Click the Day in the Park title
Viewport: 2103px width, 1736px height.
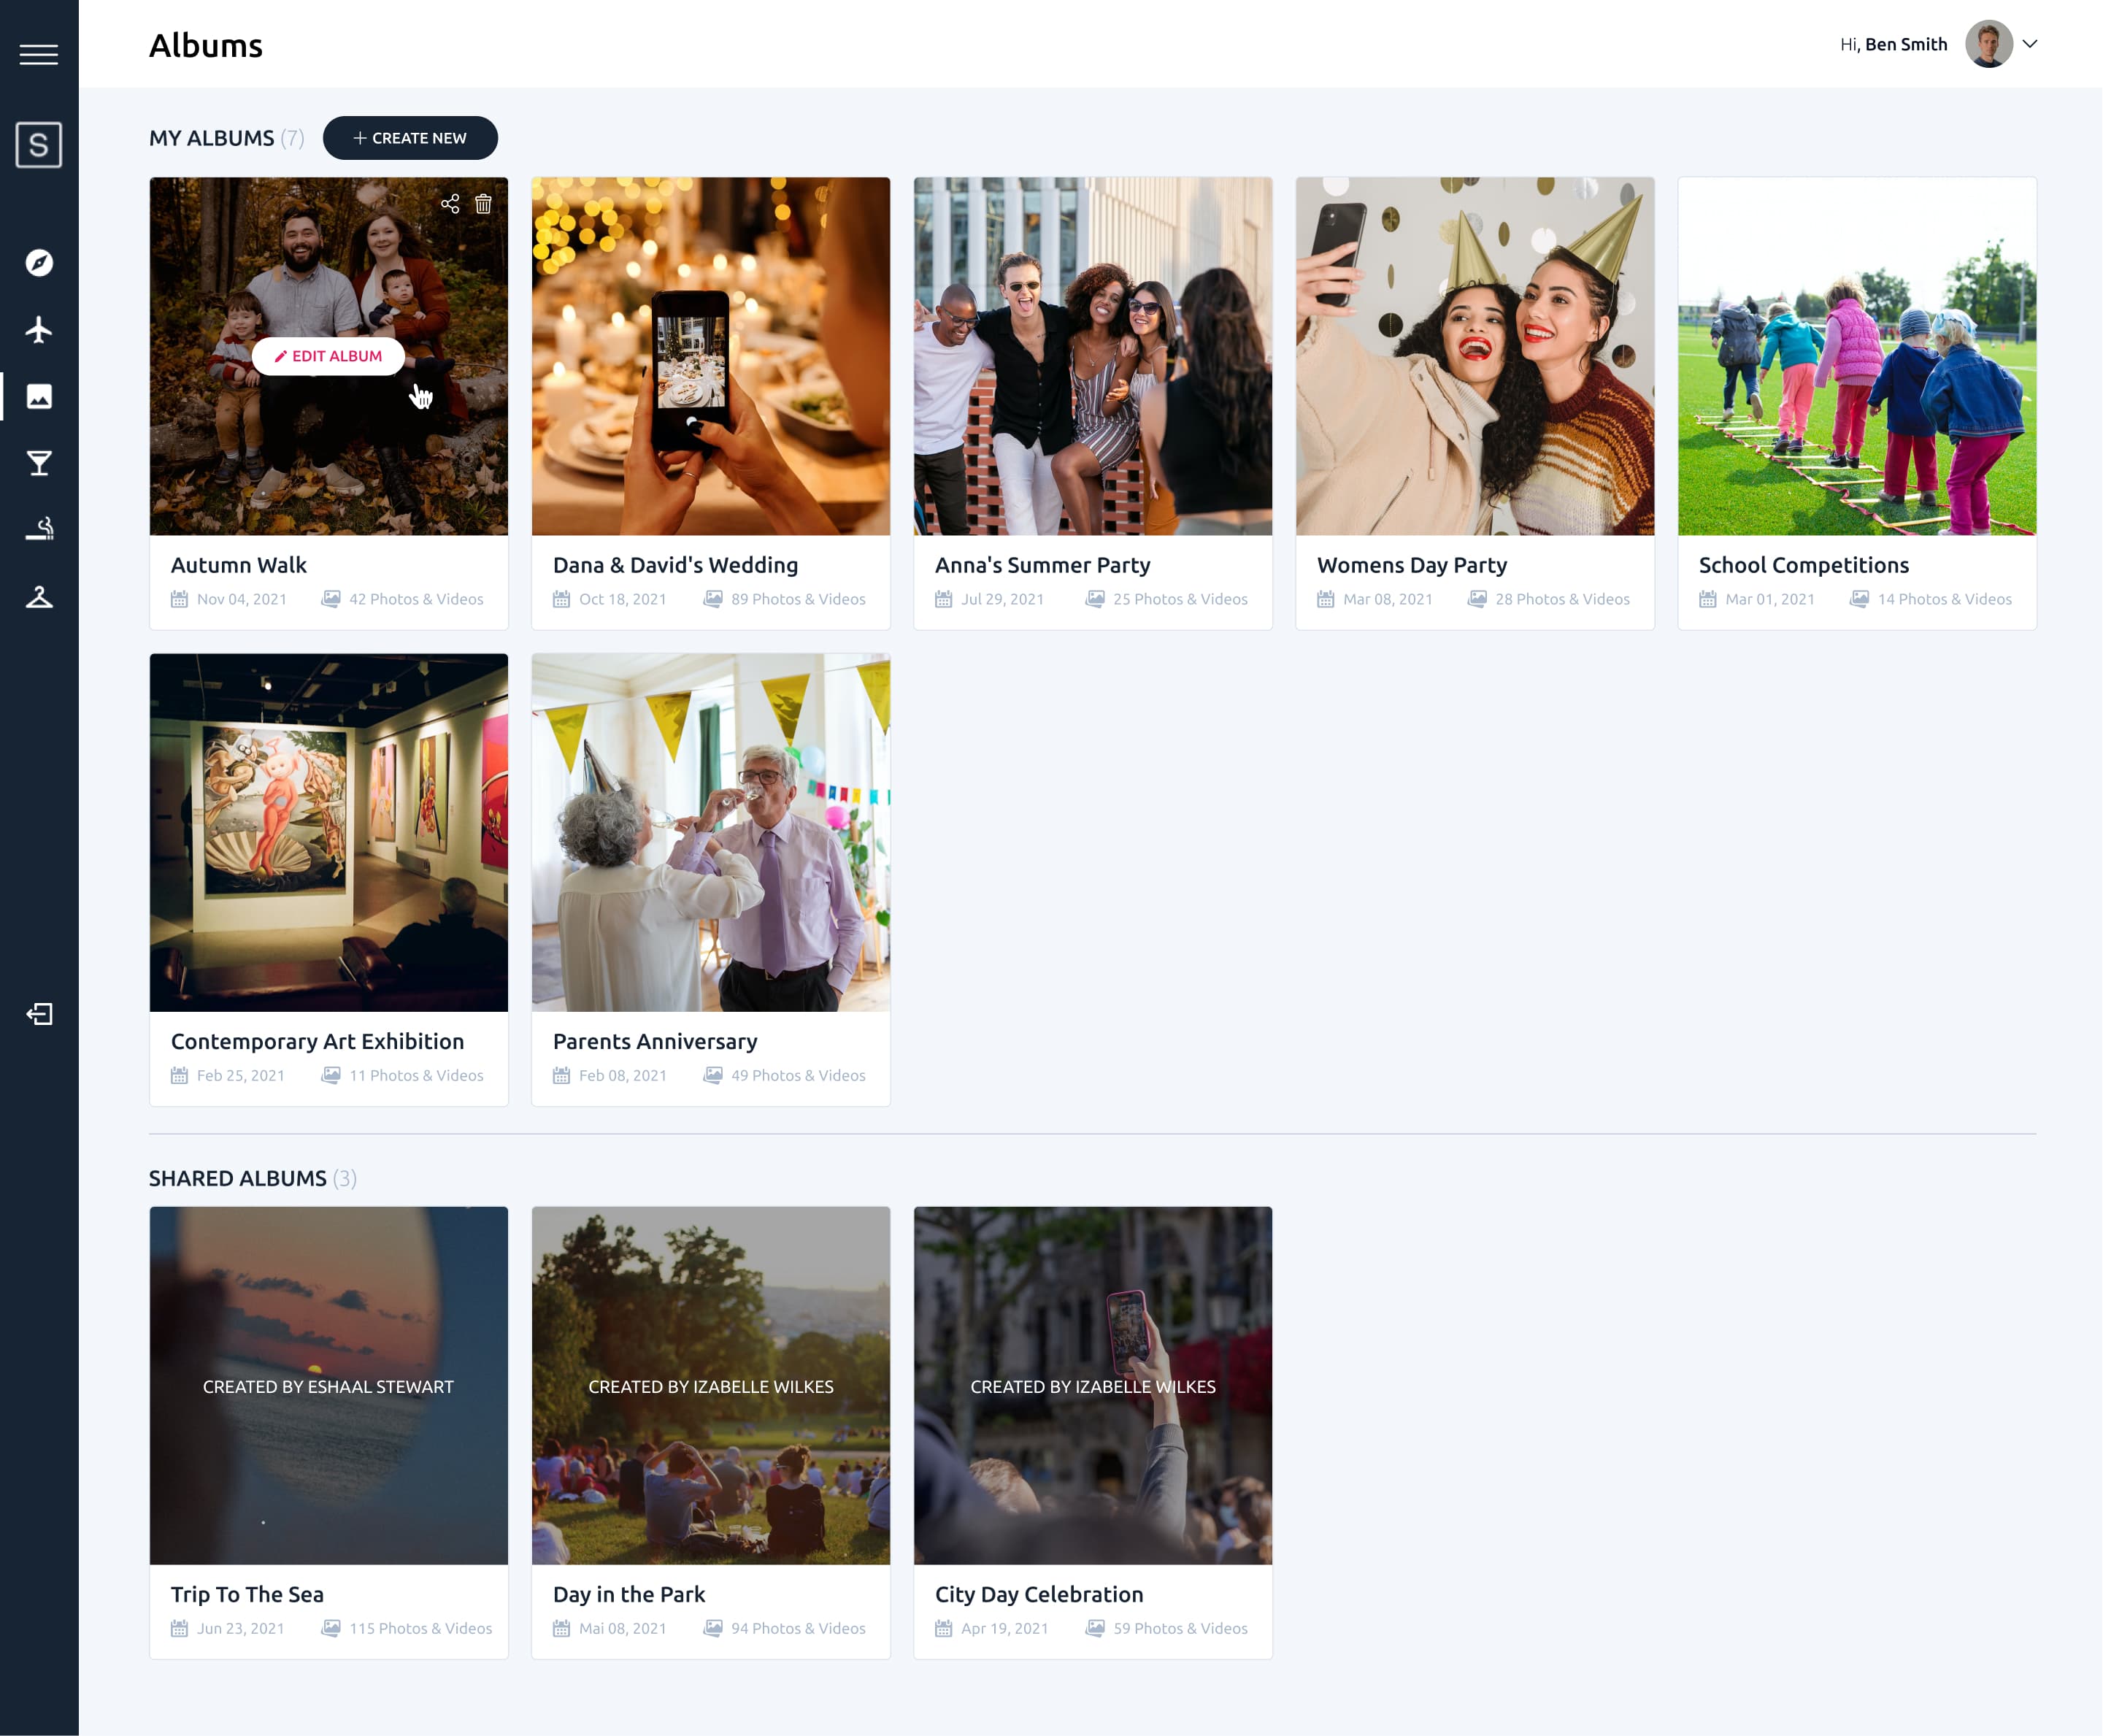coord(629,1594)
